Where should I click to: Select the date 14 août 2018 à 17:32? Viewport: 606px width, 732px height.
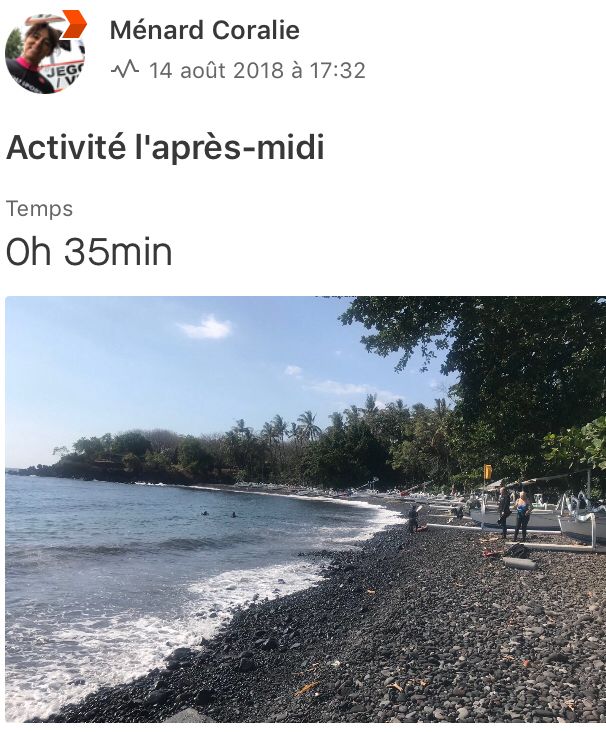click(x=257, y=70)
